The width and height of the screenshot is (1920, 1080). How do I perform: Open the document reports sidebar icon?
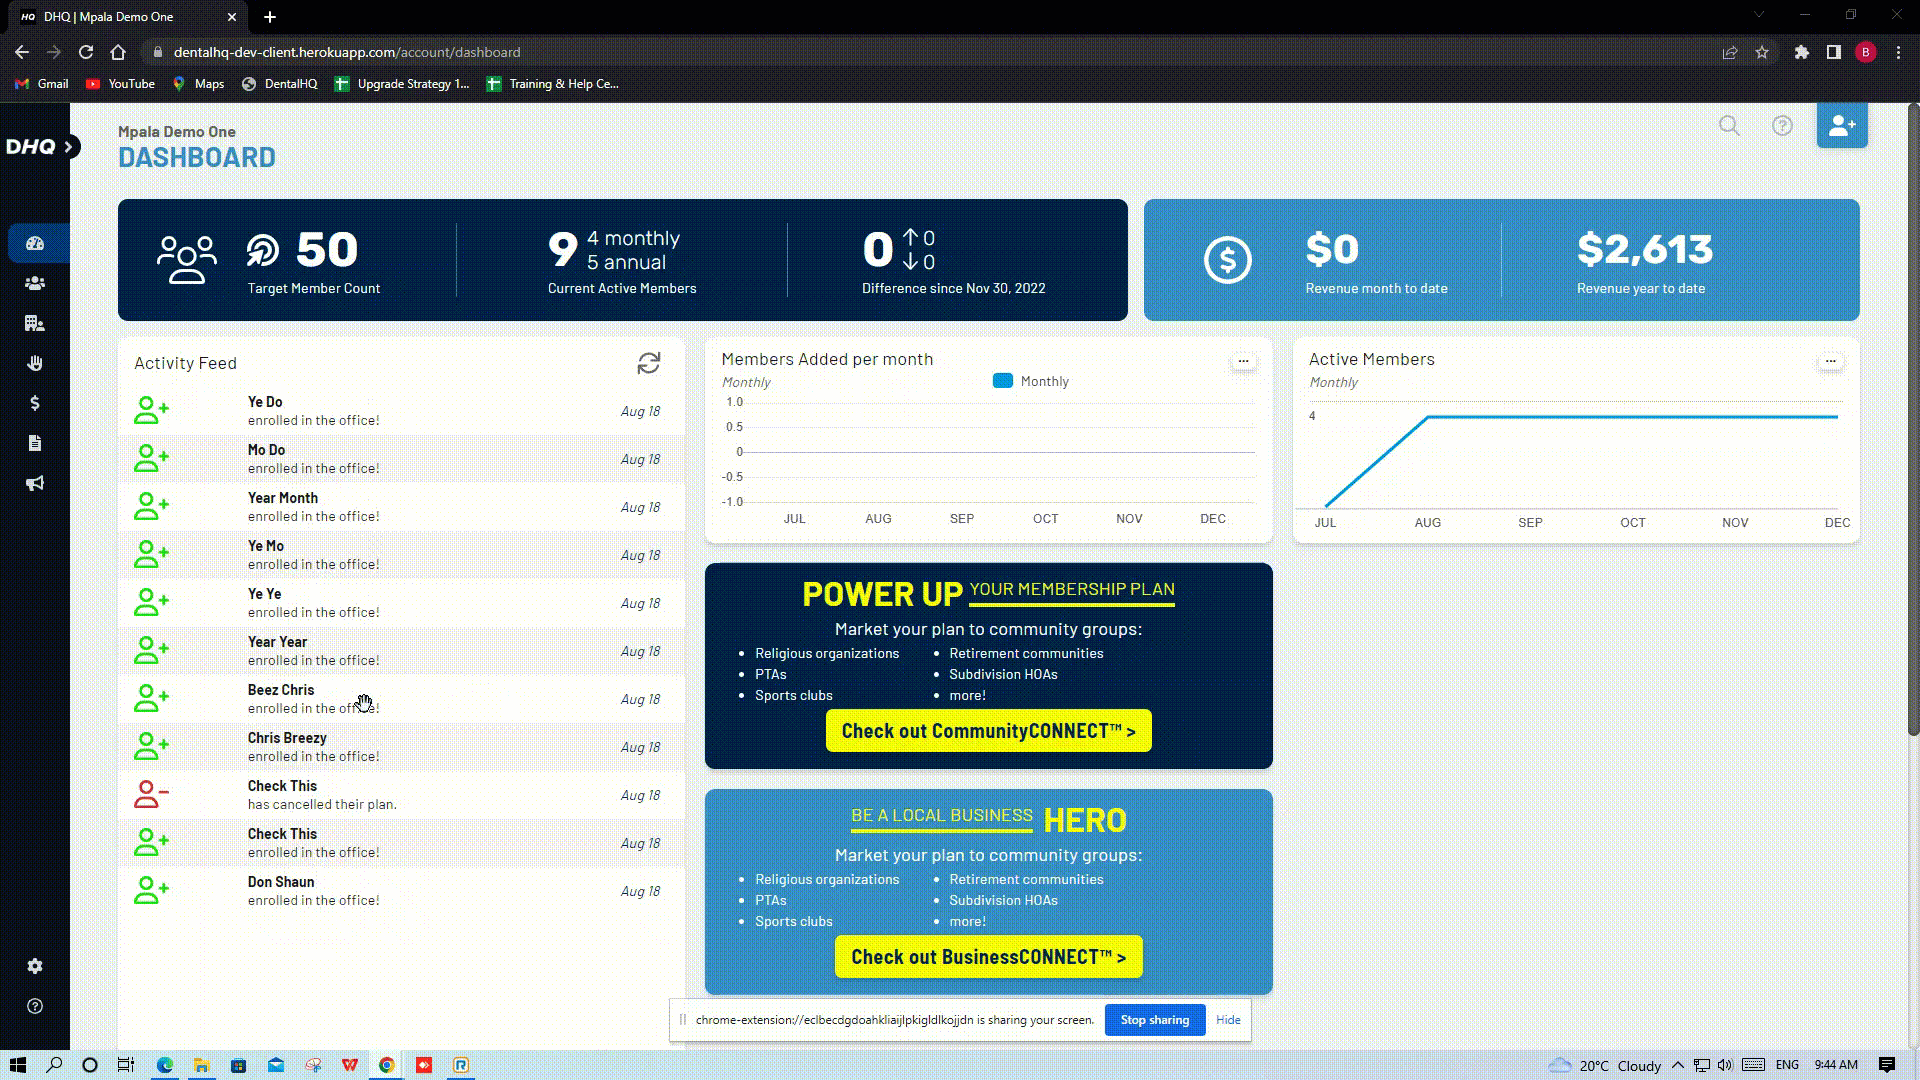point(35,443)
